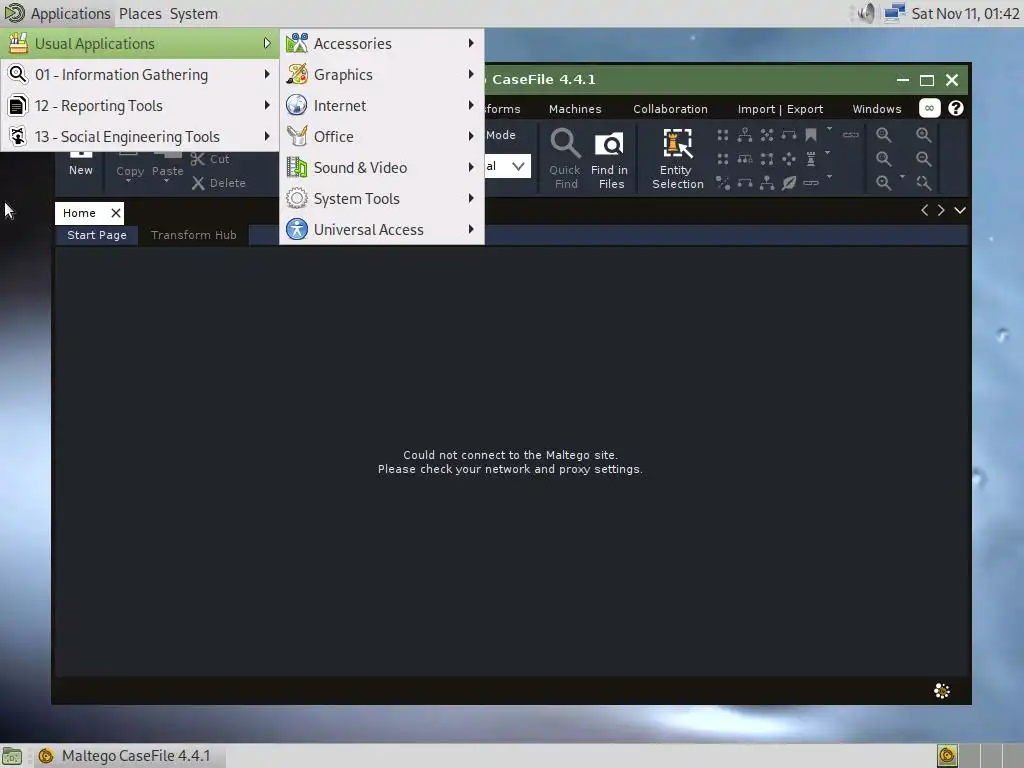Open the System Tools submenu

(x=381, y=199)
